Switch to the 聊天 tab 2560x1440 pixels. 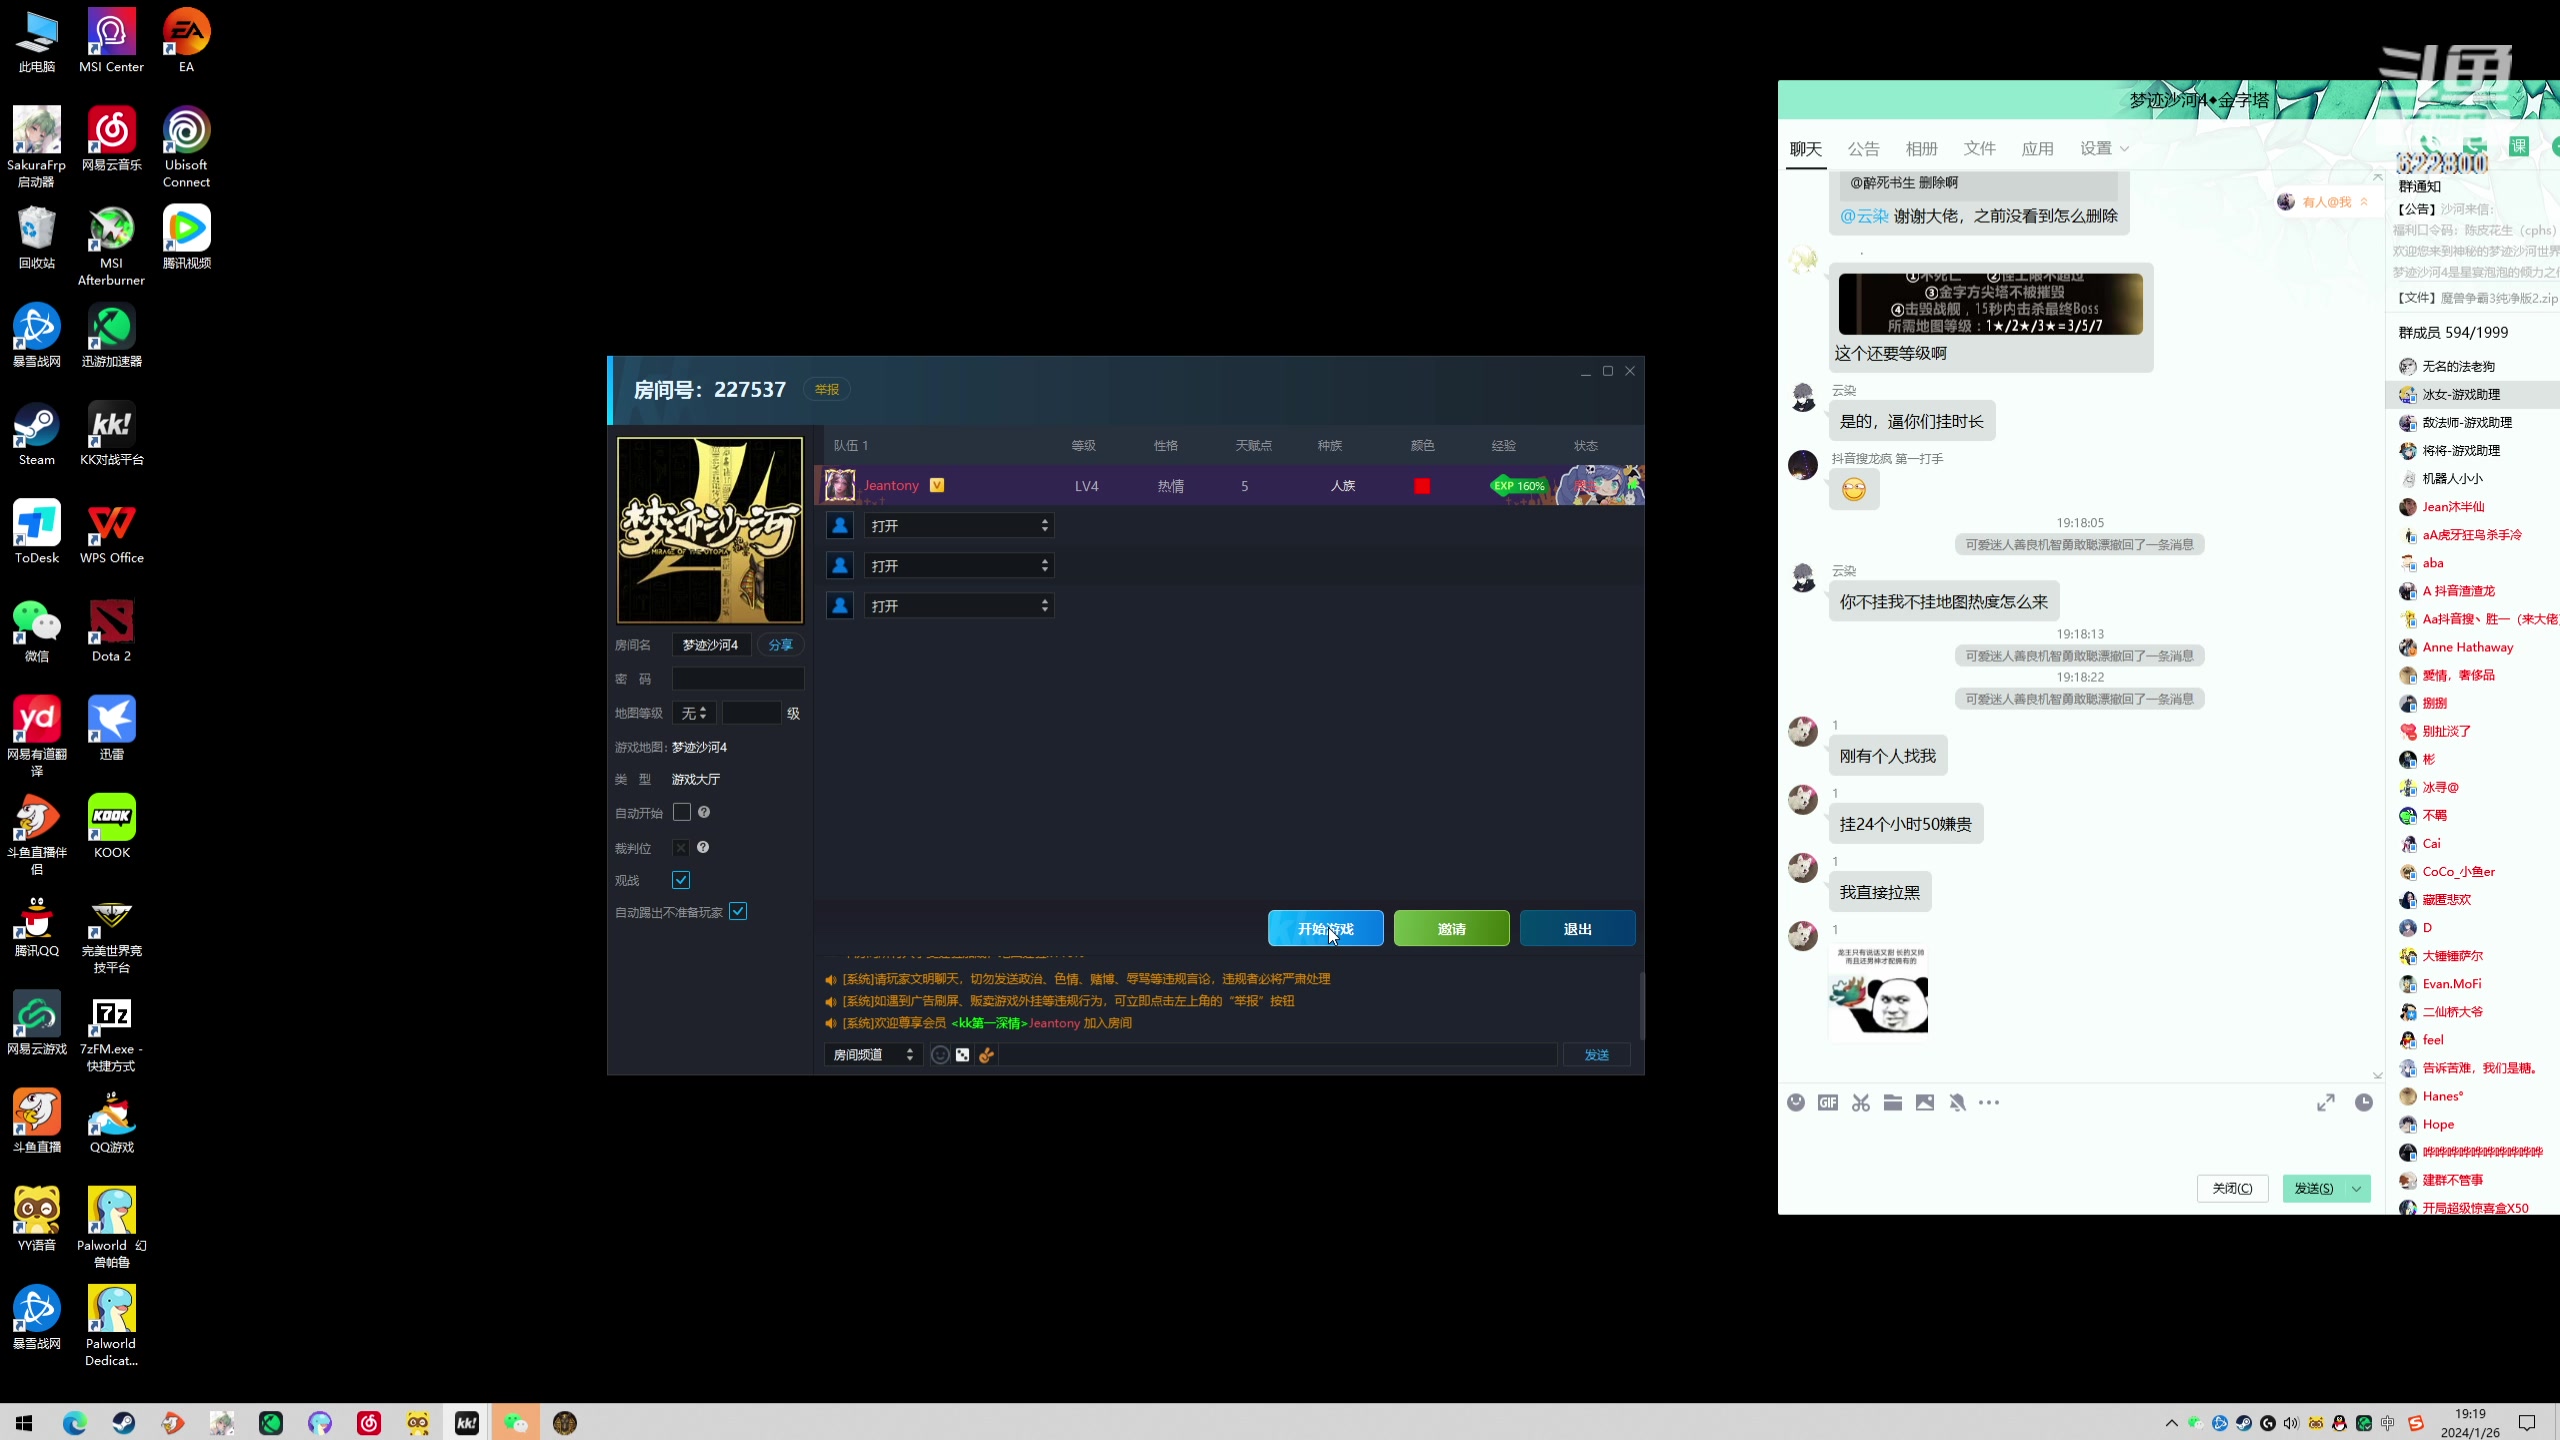click(x=1806, y=149)
